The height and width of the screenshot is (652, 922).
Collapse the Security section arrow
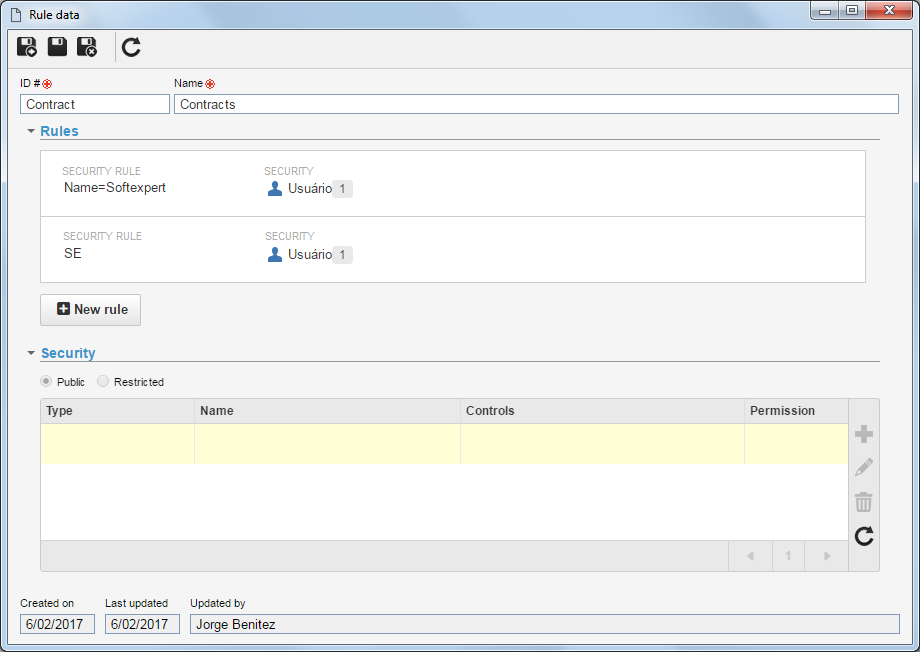(x=31, y=353)
